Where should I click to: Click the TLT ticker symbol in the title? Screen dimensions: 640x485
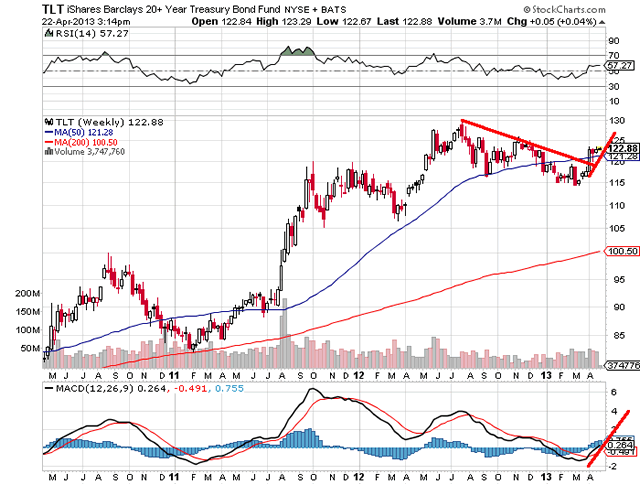pyautogui.click(x=53, y=9)
